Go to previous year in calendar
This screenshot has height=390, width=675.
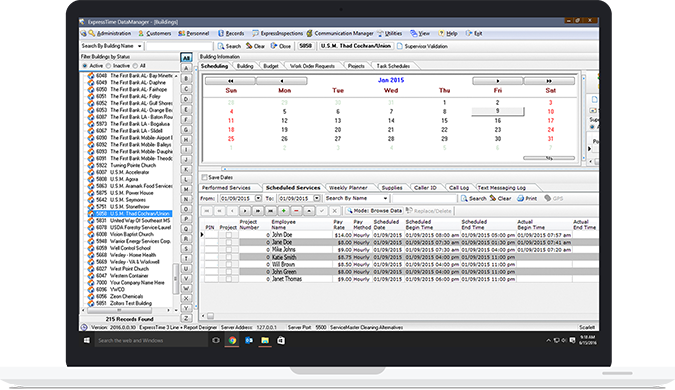[230, 80]
